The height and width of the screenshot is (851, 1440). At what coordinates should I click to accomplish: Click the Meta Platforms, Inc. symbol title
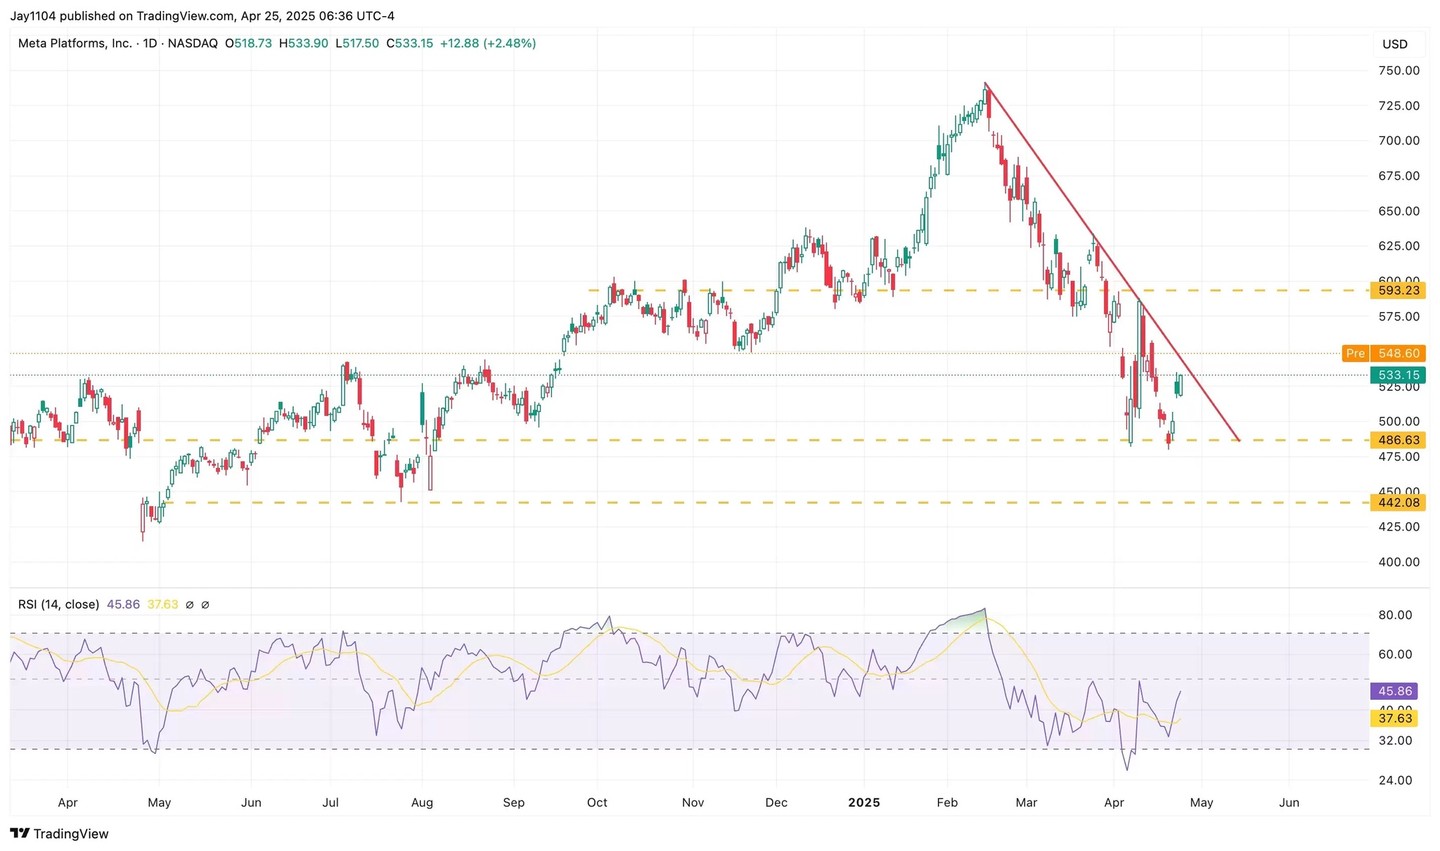(75, 44)
